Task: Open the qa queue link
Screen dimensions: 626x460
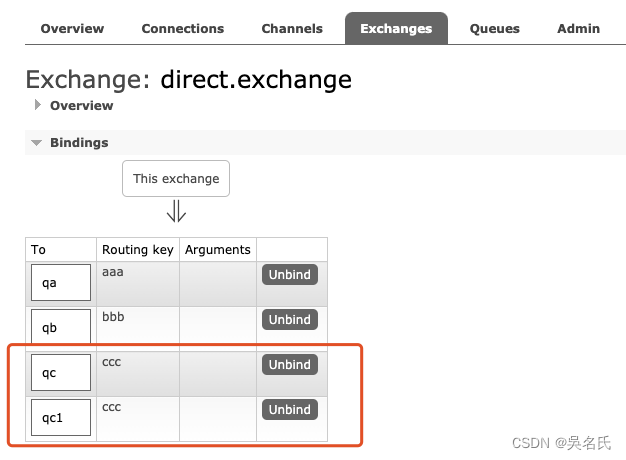Action: click(49, 283)
